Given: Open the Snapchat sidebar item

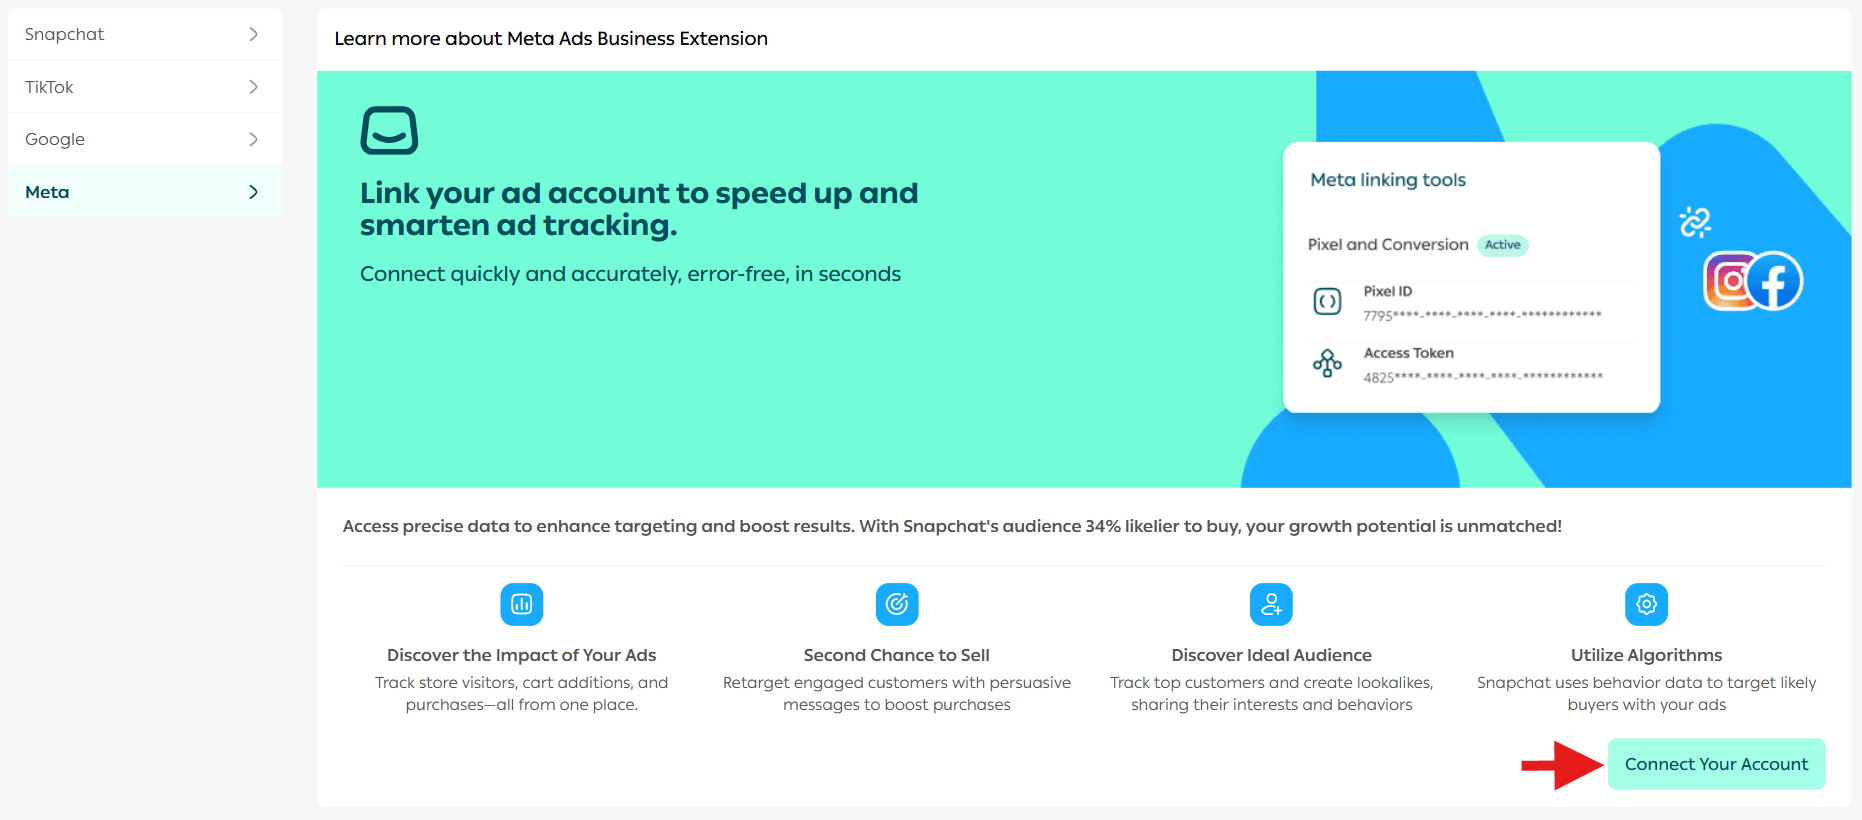Looking at the screenshot, I should 65,34.
